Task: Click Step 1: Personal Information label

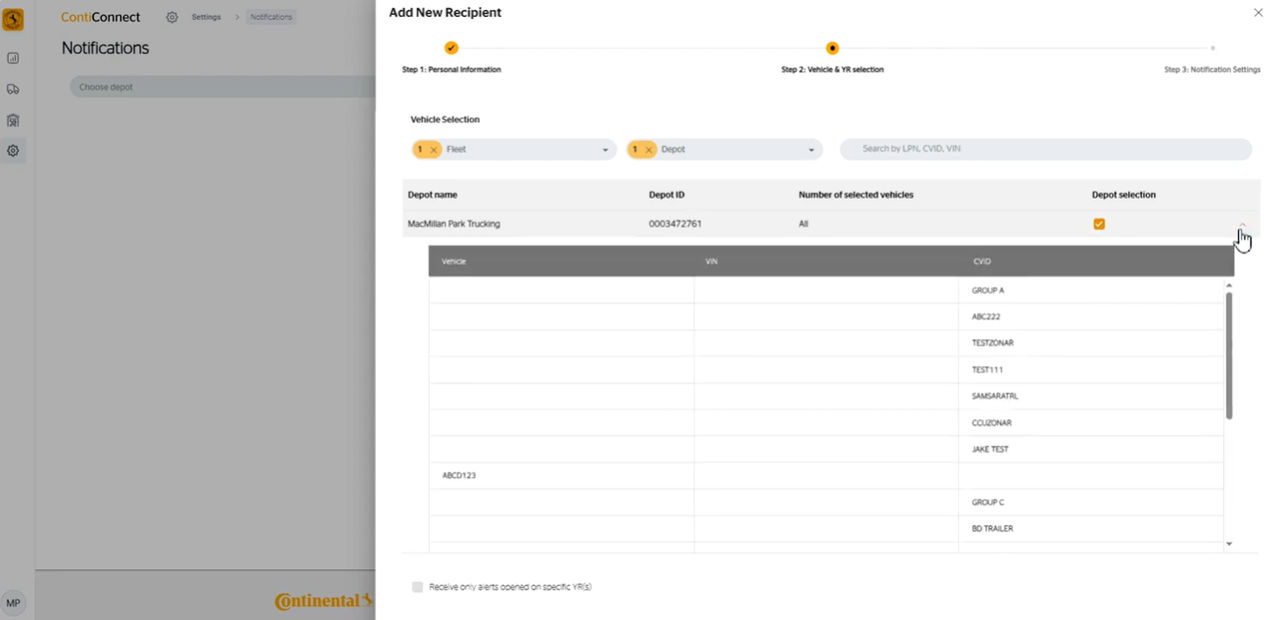Action: point(451,70)
